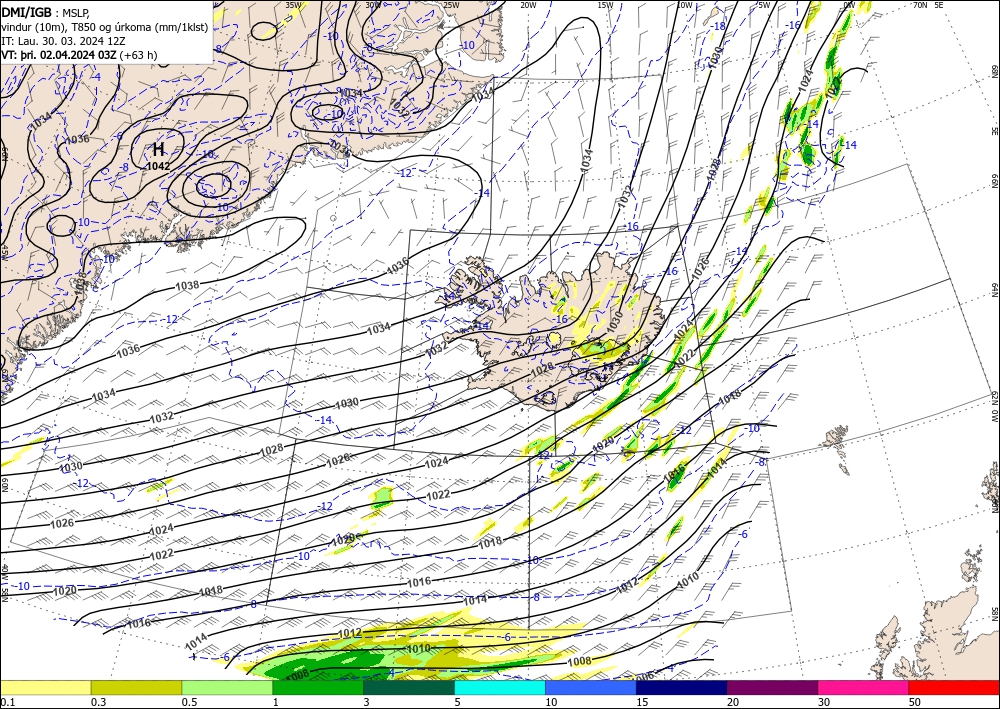Click the 'H' high-pressure marker over Greenland
This screenshot has height=709, width=1000.
click(x=158, y=150)
